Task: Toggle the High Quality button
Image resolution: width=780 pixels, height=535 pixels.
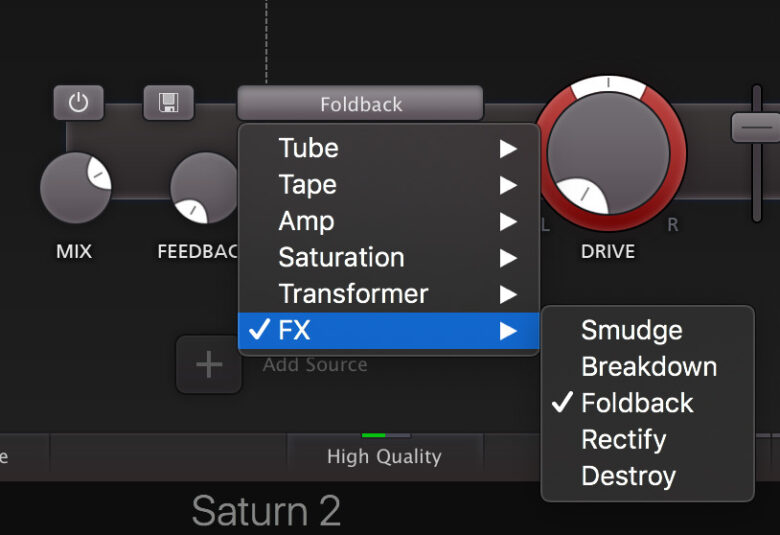Action: pos(385,454)
